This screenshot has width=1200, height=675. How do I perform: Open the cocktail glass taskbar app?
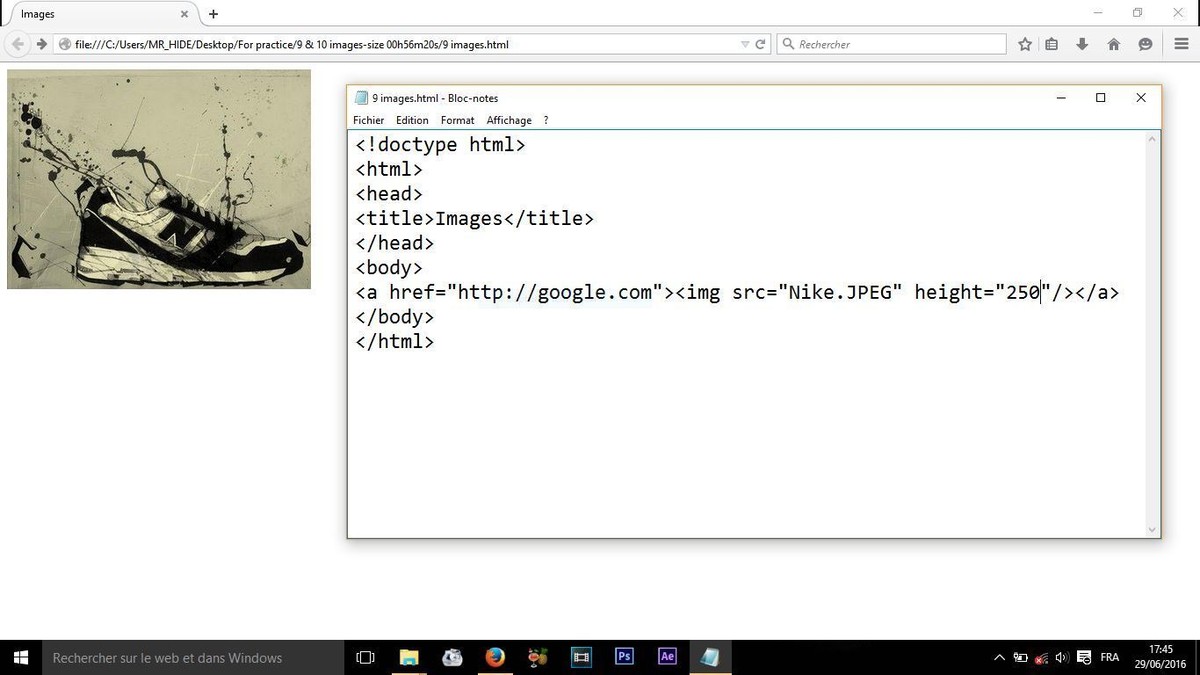[x=538, y=657]
